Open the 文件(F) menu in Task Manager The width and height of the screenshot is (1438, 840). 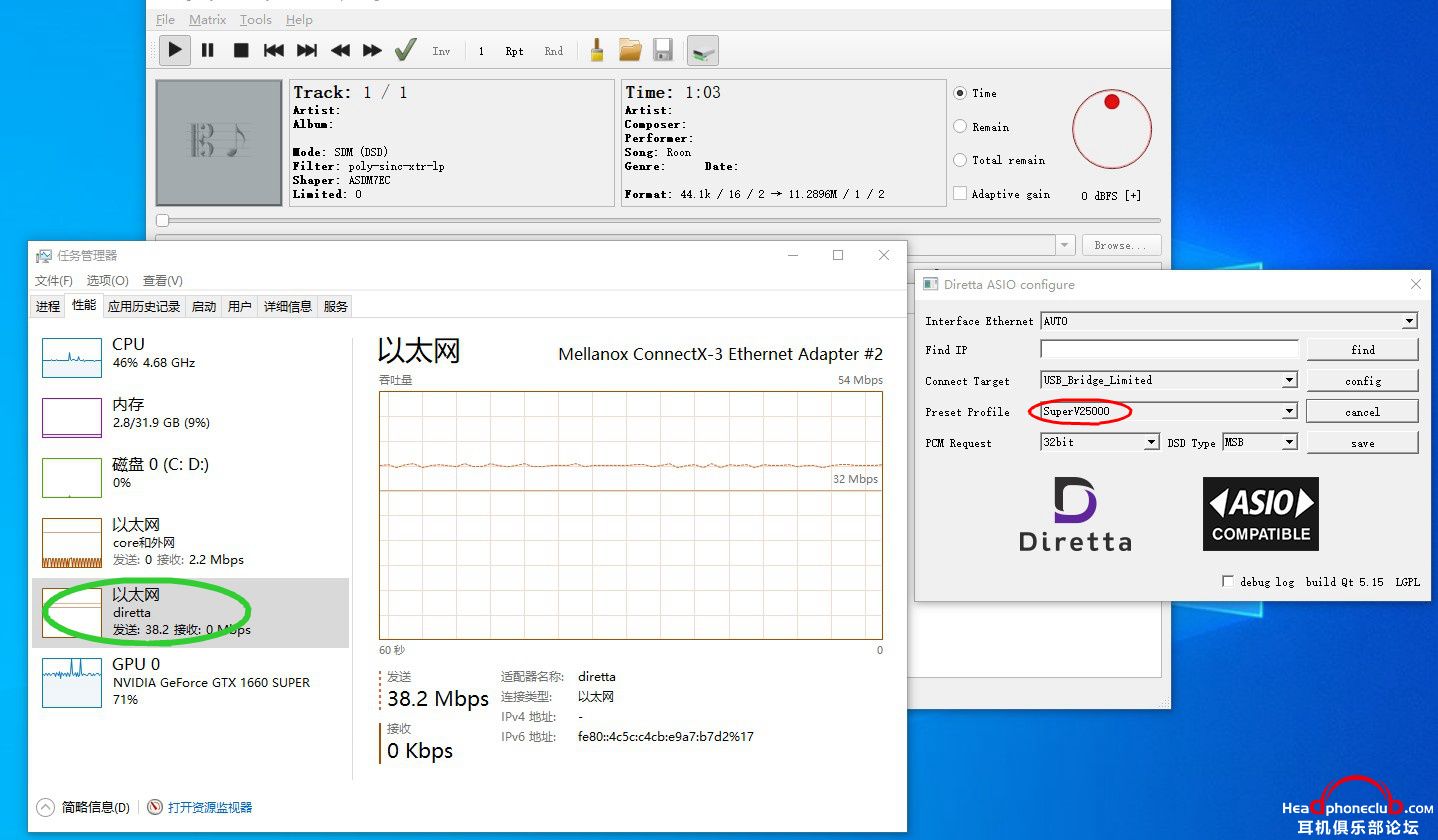54,281
